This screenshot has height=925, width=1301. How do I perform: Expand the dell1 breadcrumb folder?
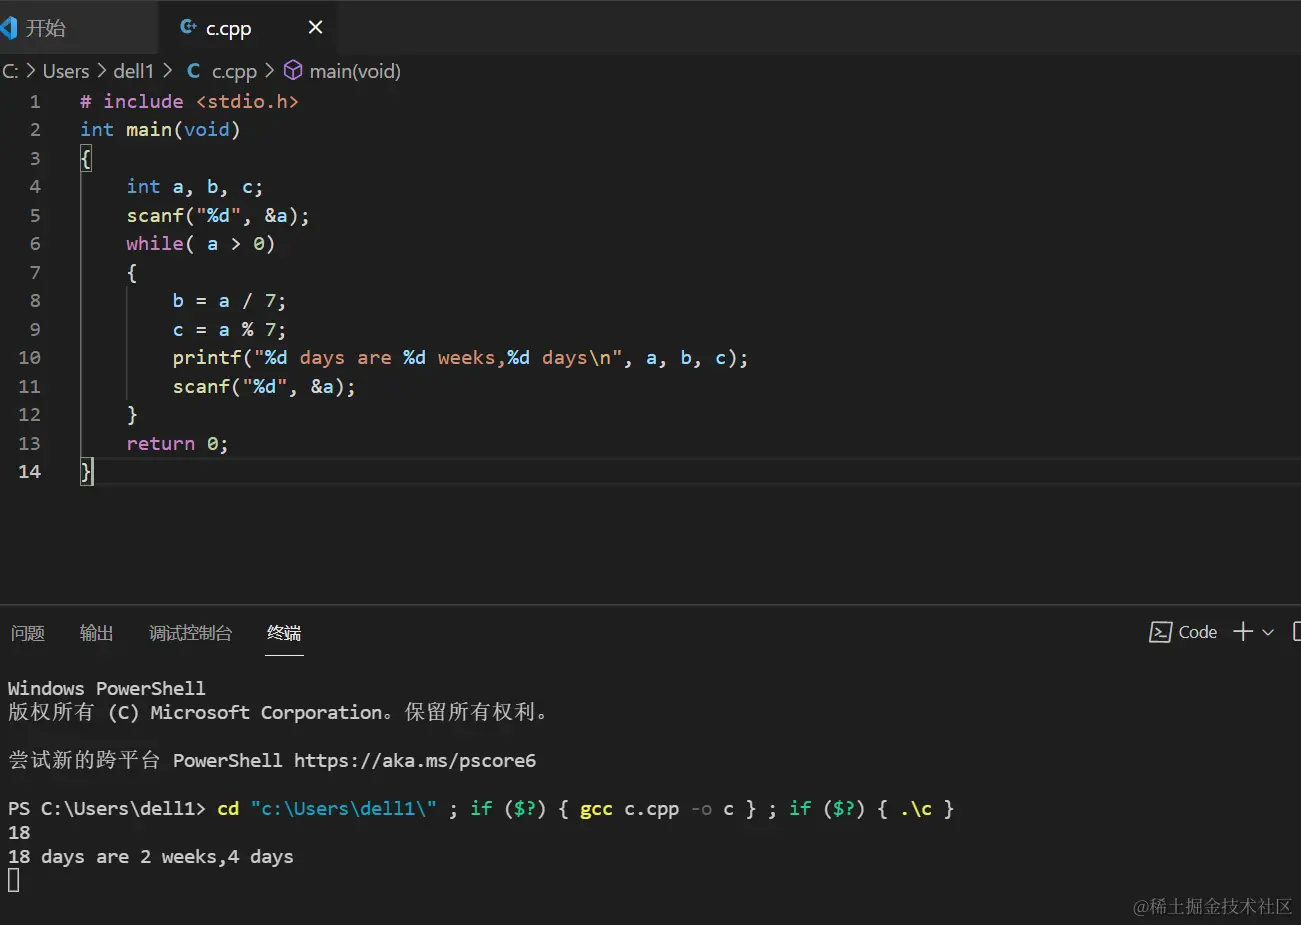point(133,71)
